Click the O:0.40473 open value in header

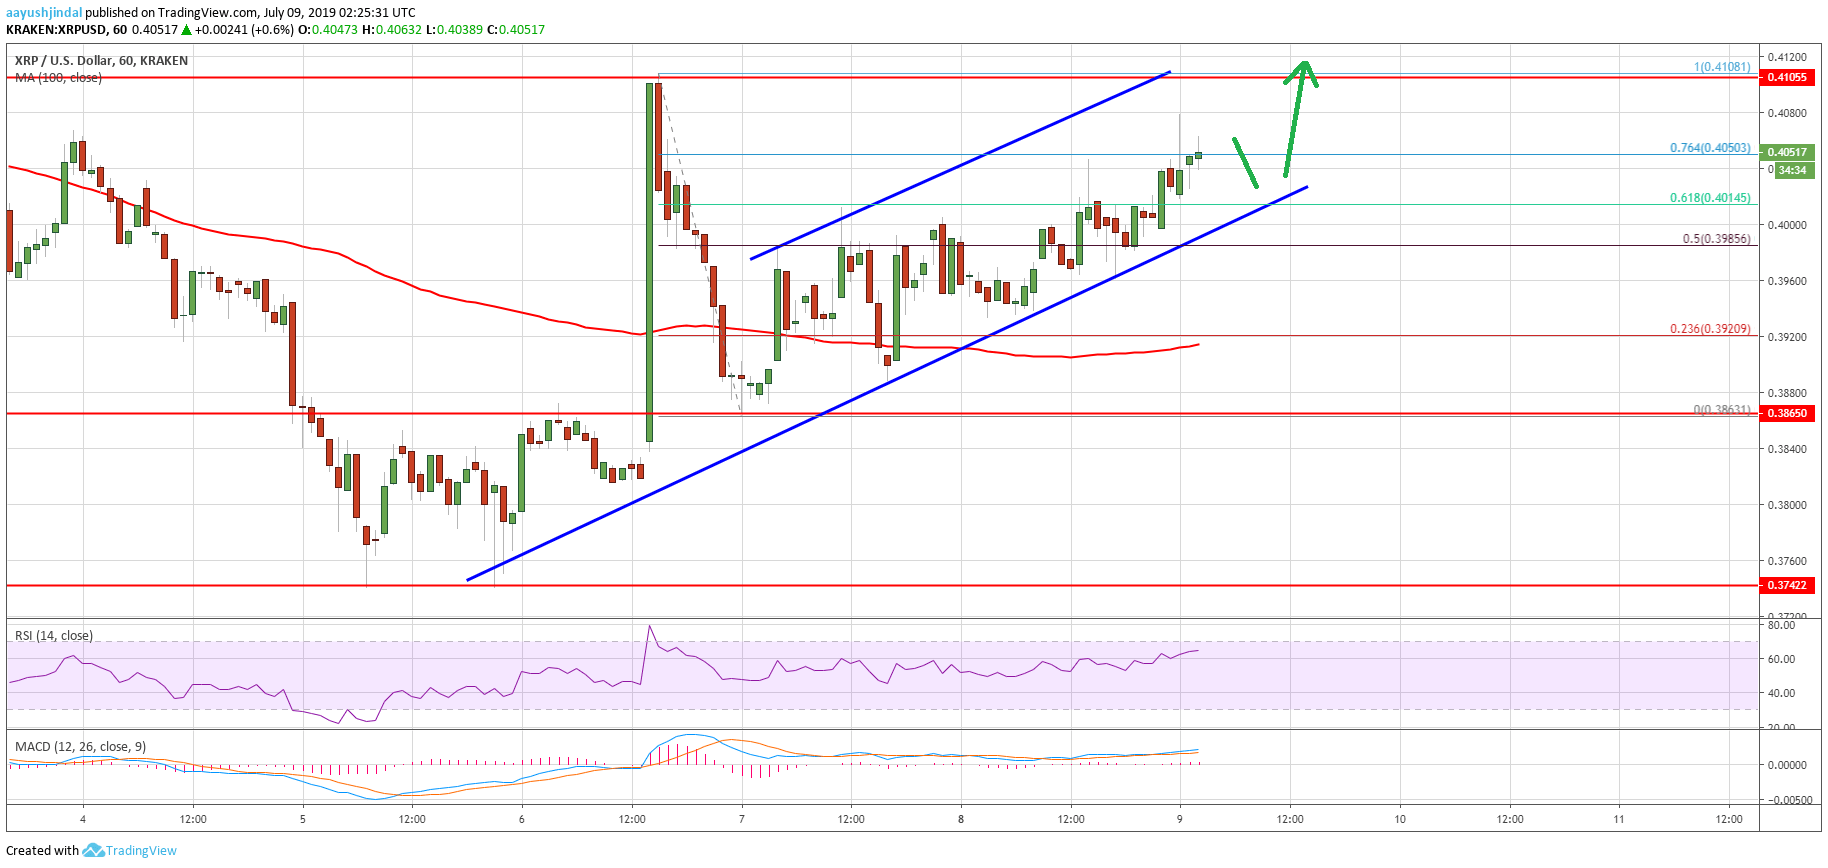[x=330, y=30]
